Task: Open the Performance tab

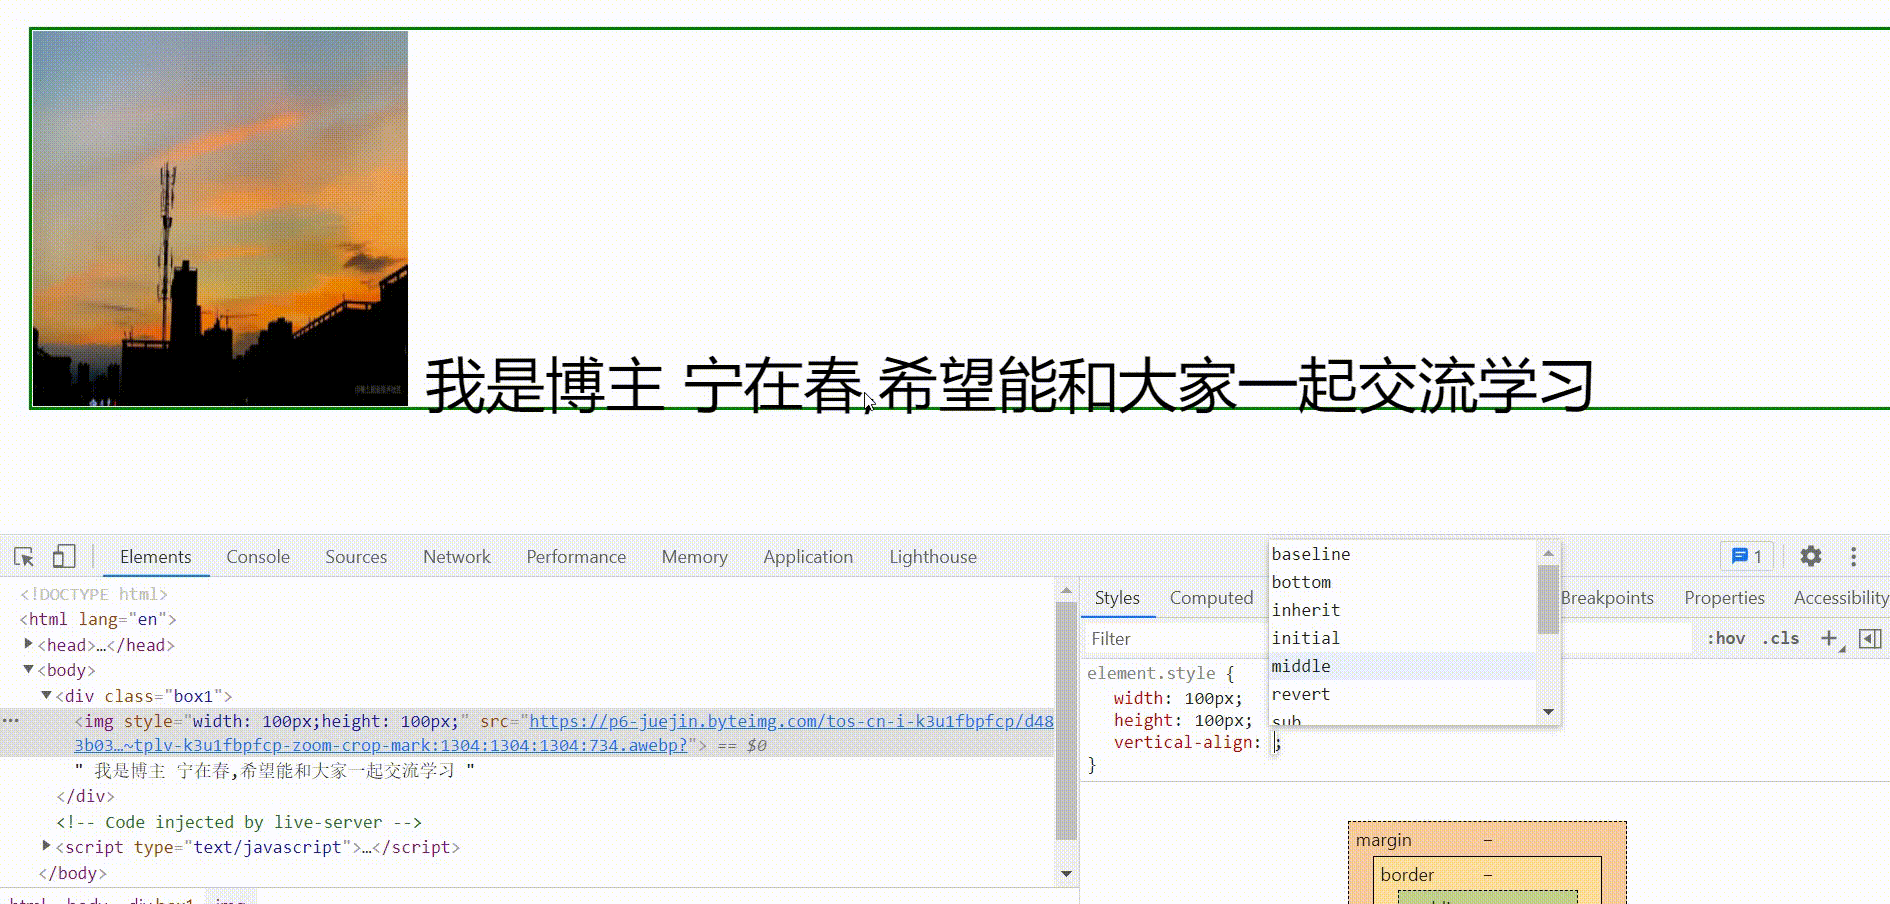Action: (x=576, y=557)
